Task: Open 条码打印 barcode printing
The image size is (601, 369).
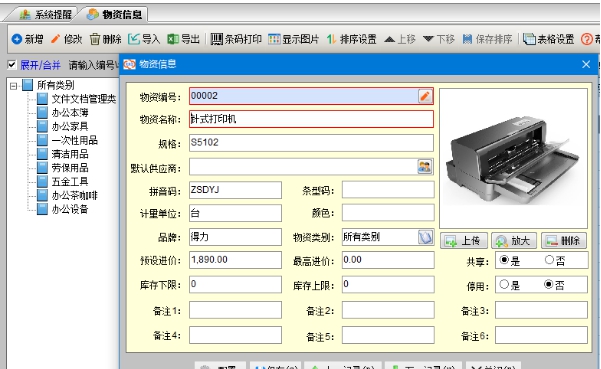Action: [236, 39]
